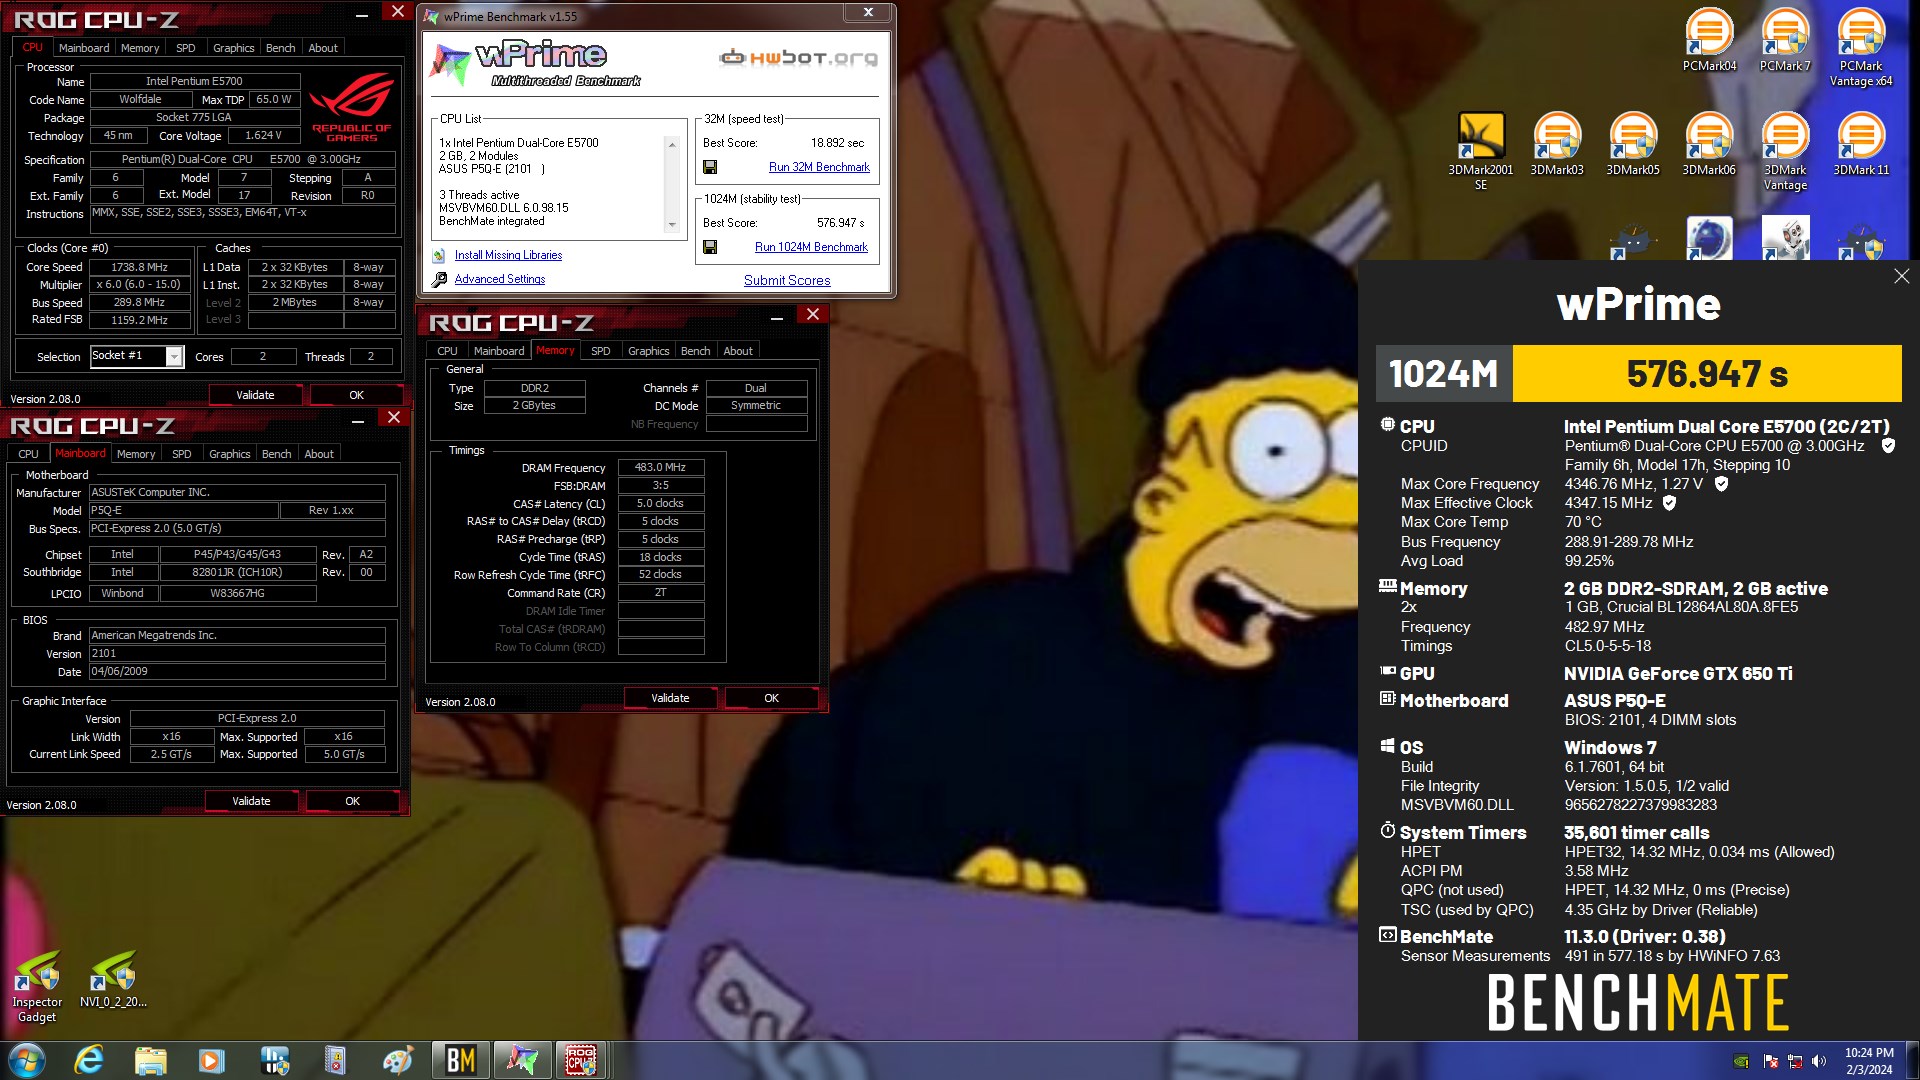
Task: Open the 3DMark03 desktop shortcut
Action: pyautogui.click(x=1557, y=144)
